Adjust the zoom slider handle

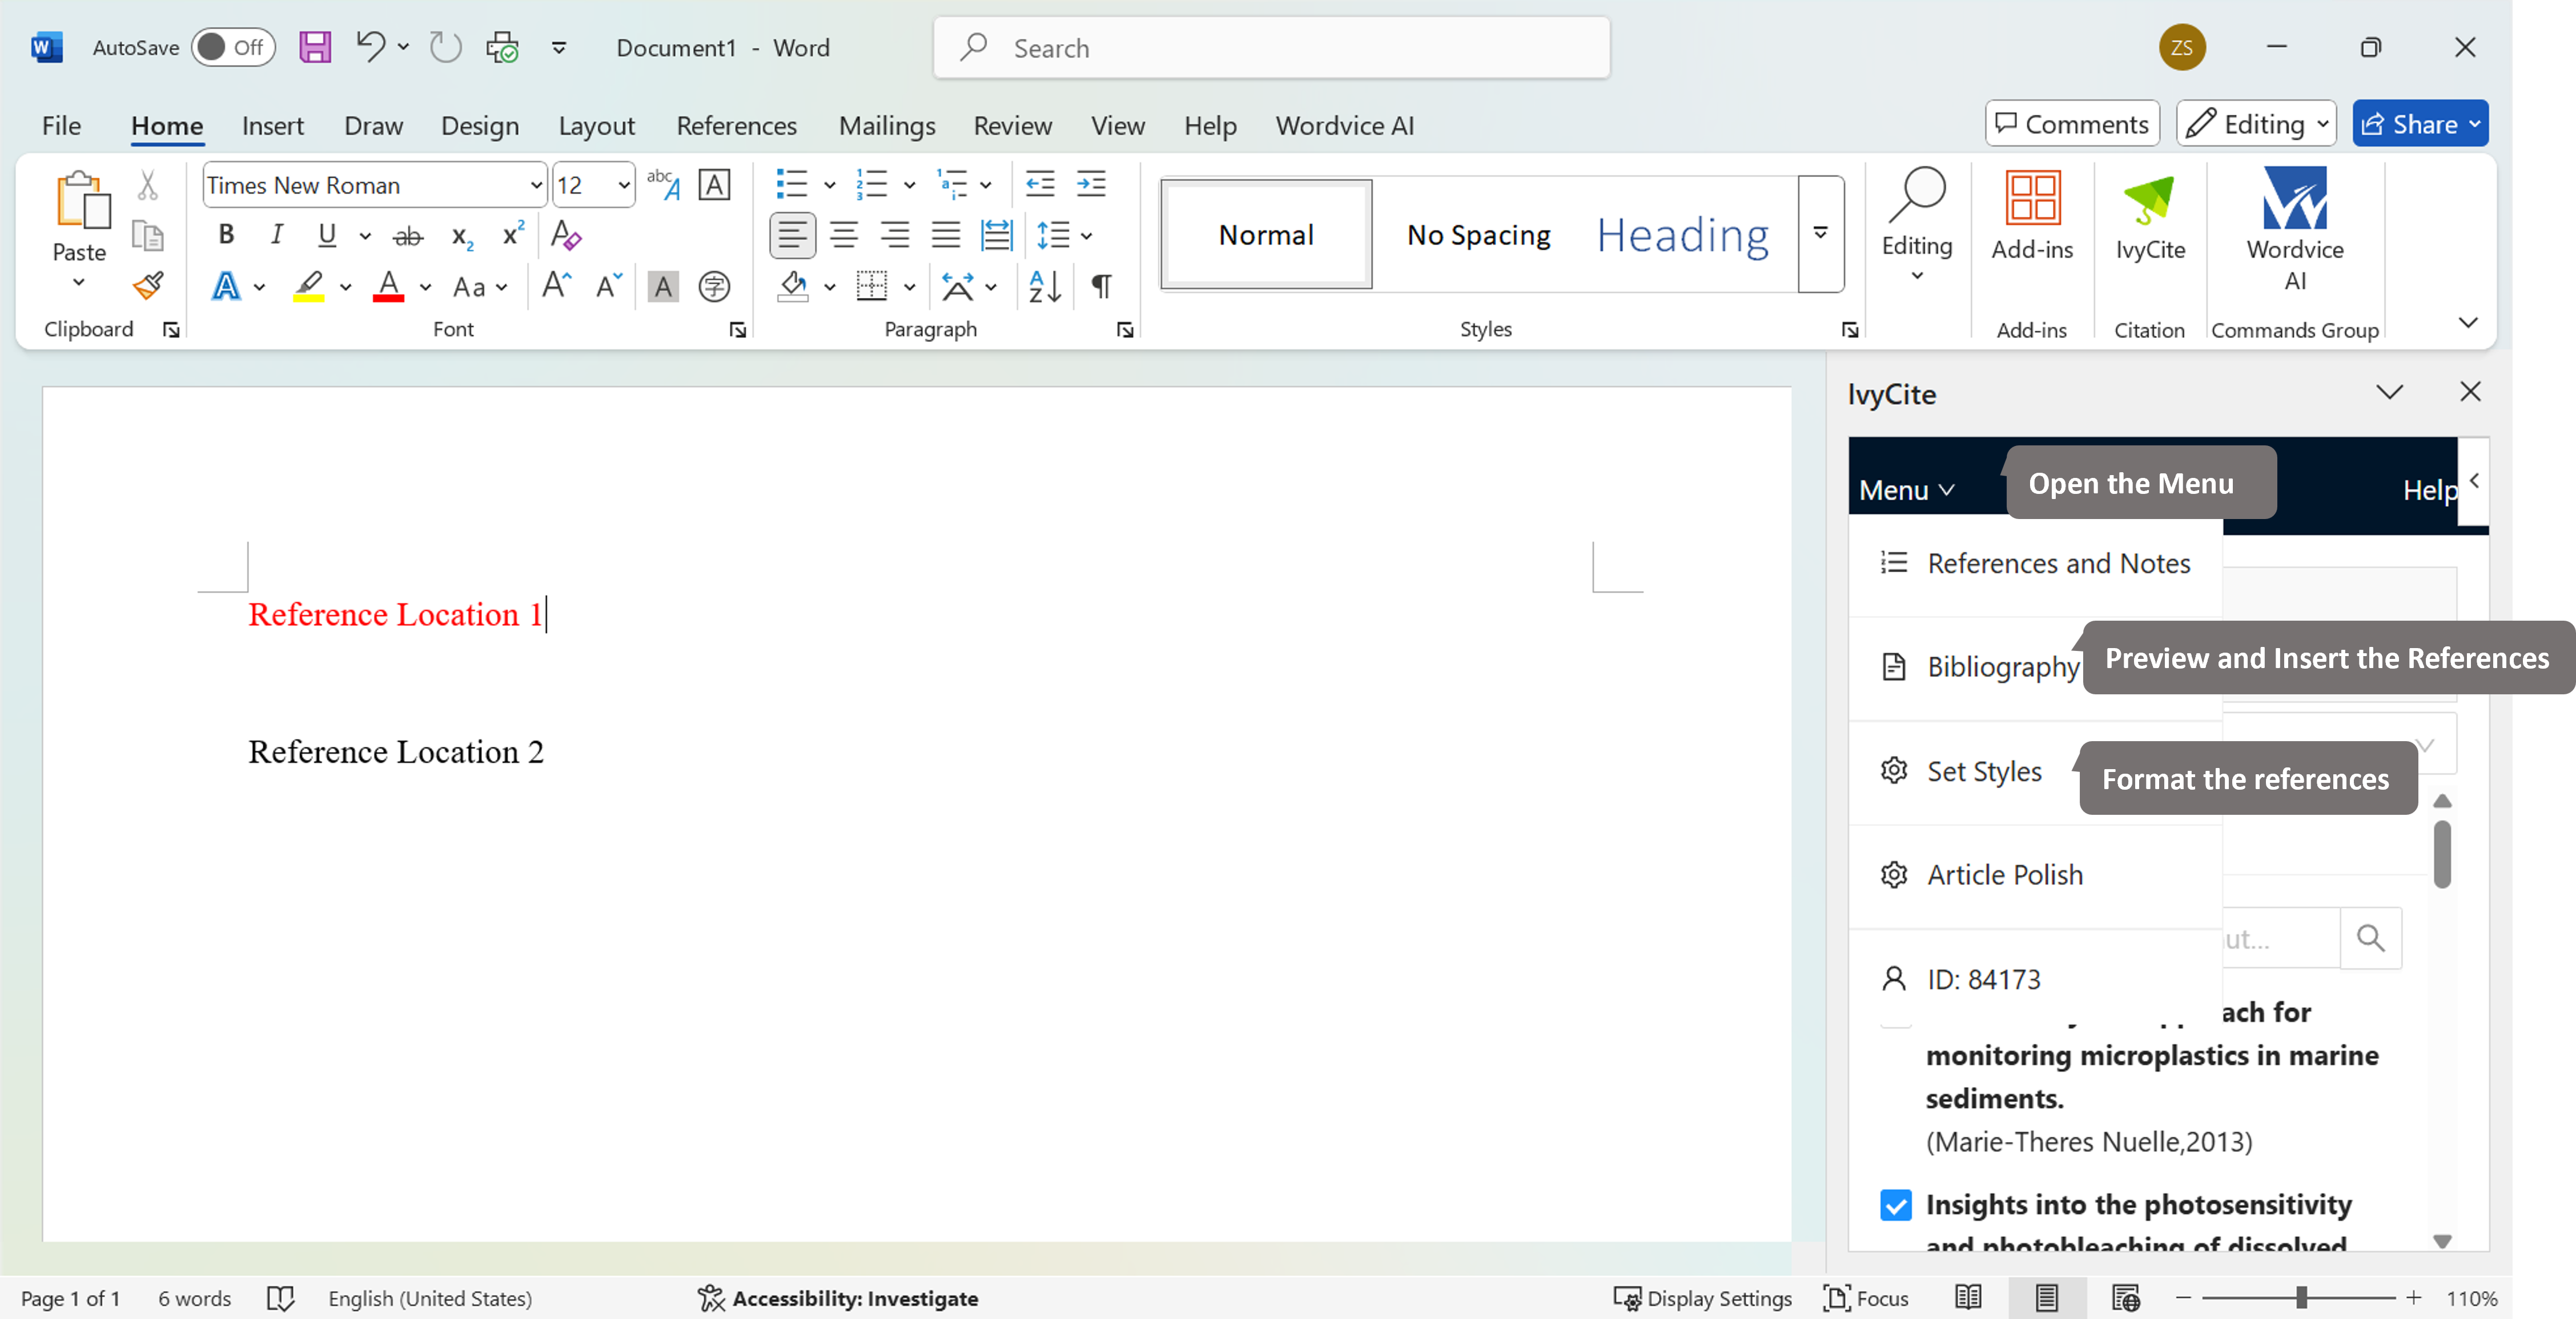pos(2301,1298)
